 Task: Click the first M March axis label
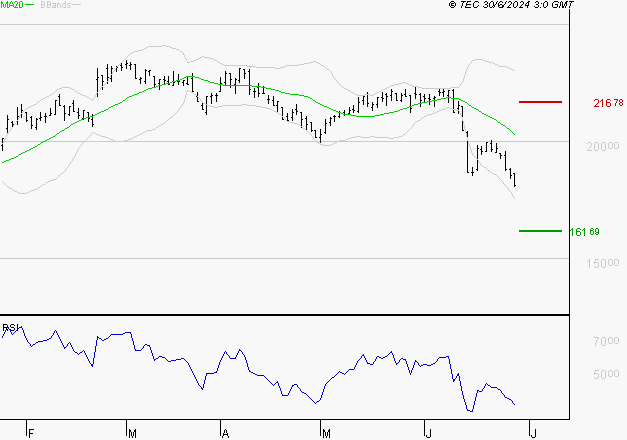coord(132,434)
